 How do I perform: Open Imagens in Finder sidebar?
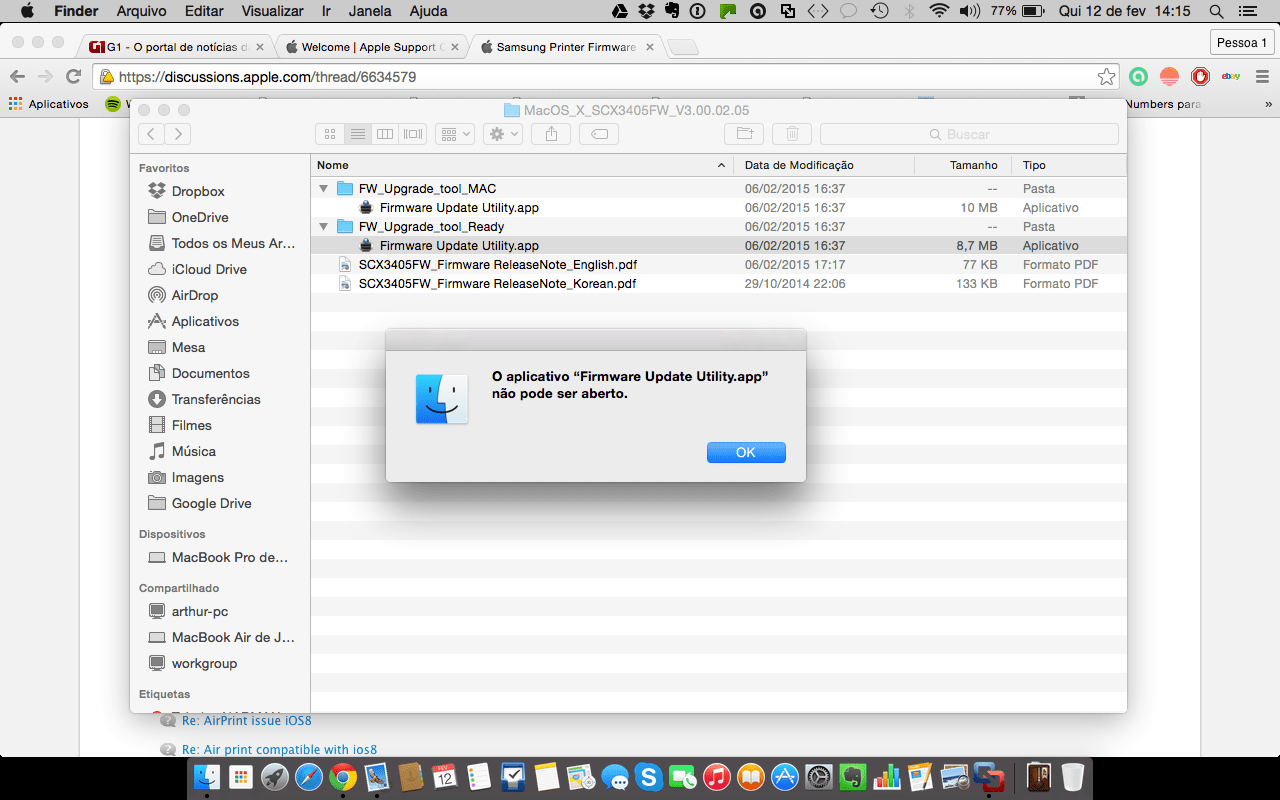pos(197,477)
